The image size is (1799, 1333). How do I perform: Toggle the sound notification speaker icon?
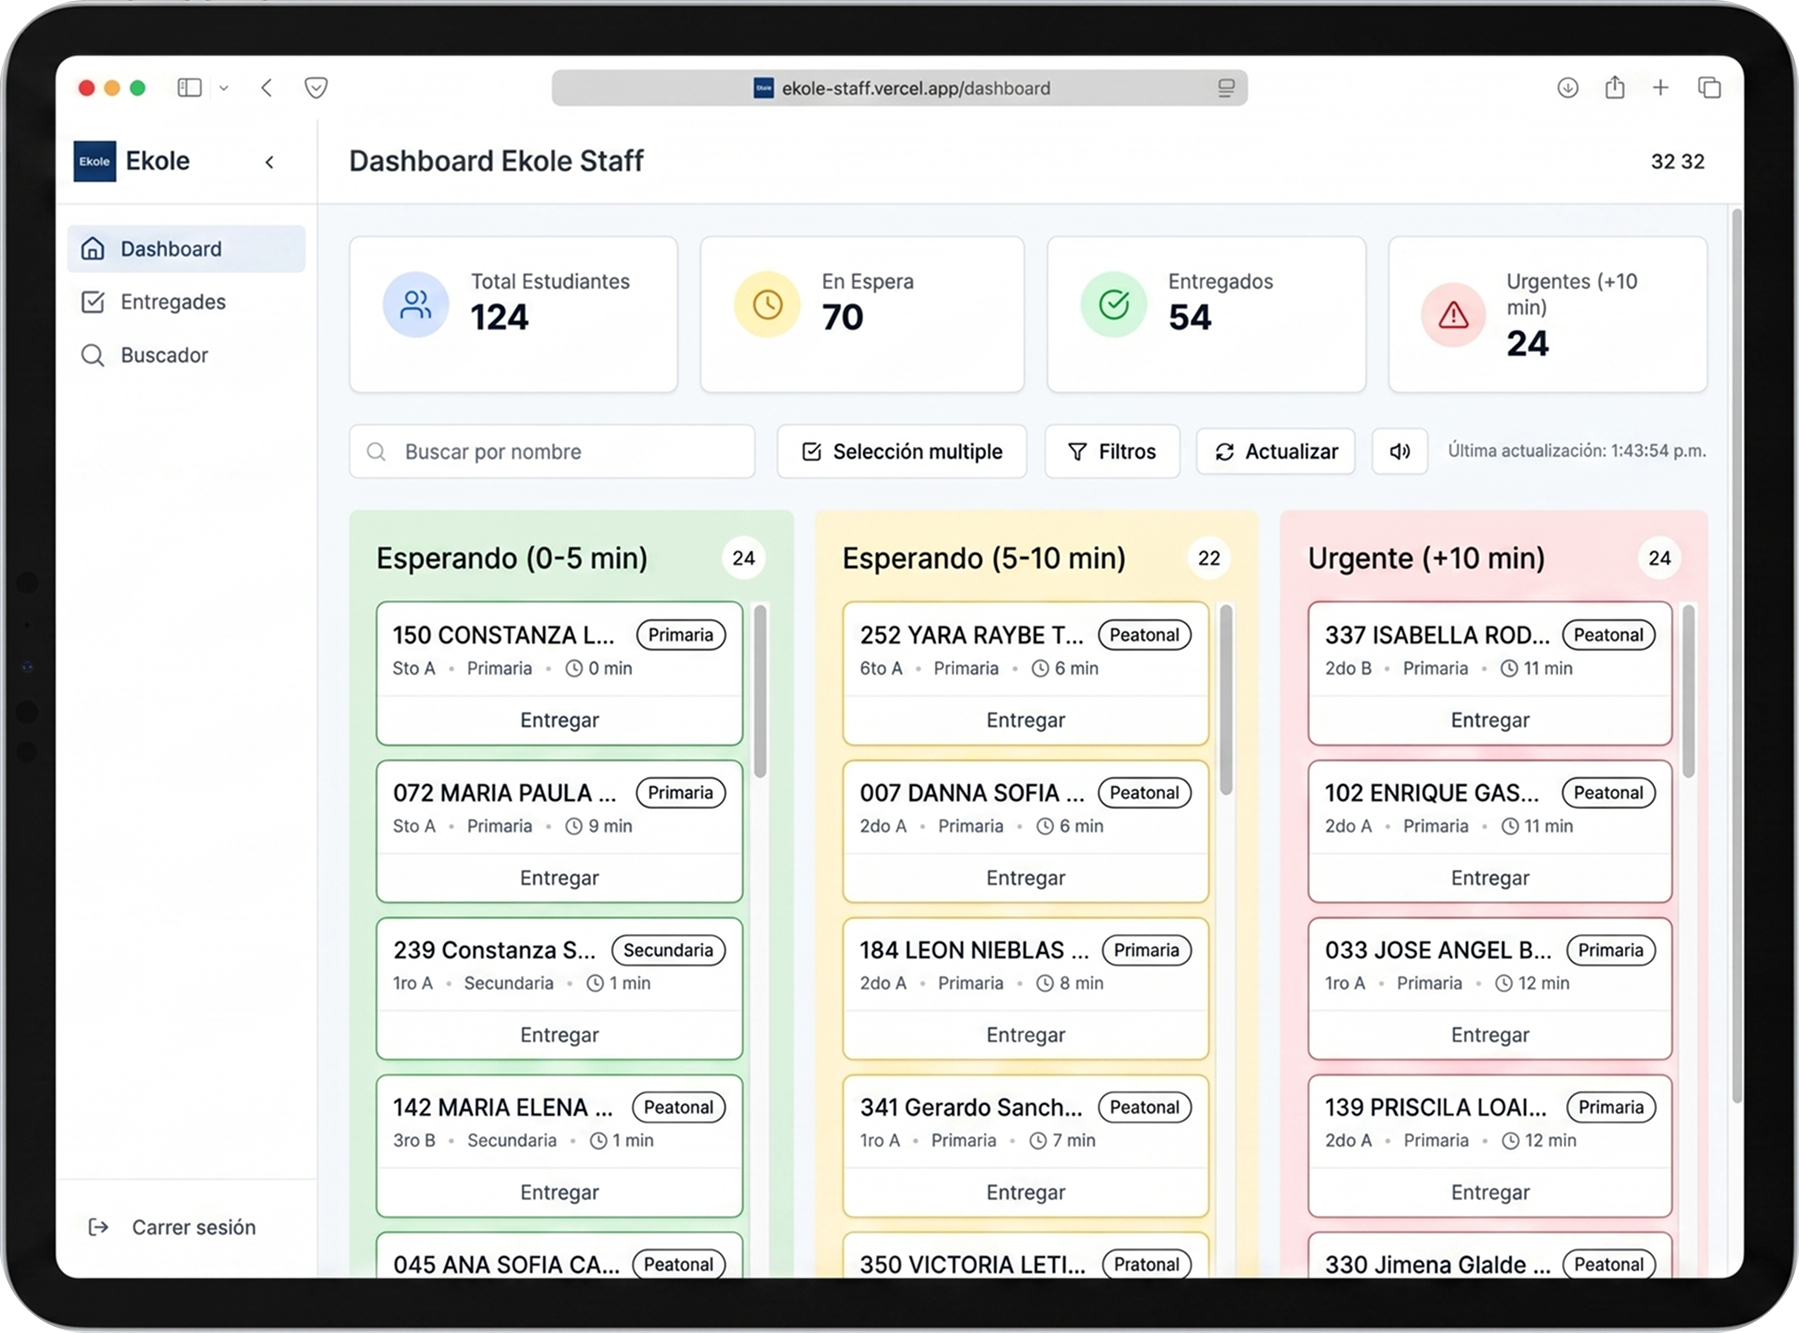click(x=1399, y=451)
